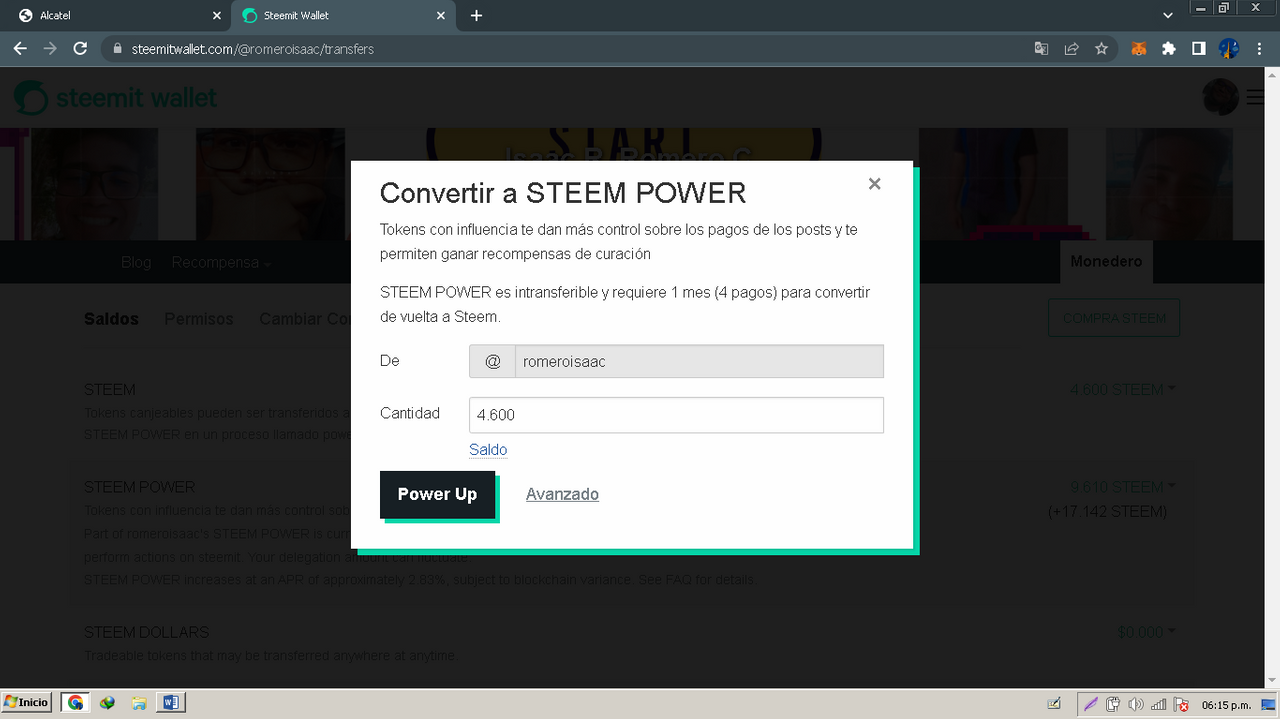Click the Saldo link under amount
1280x719 pixels.
[x=488, y=450]
